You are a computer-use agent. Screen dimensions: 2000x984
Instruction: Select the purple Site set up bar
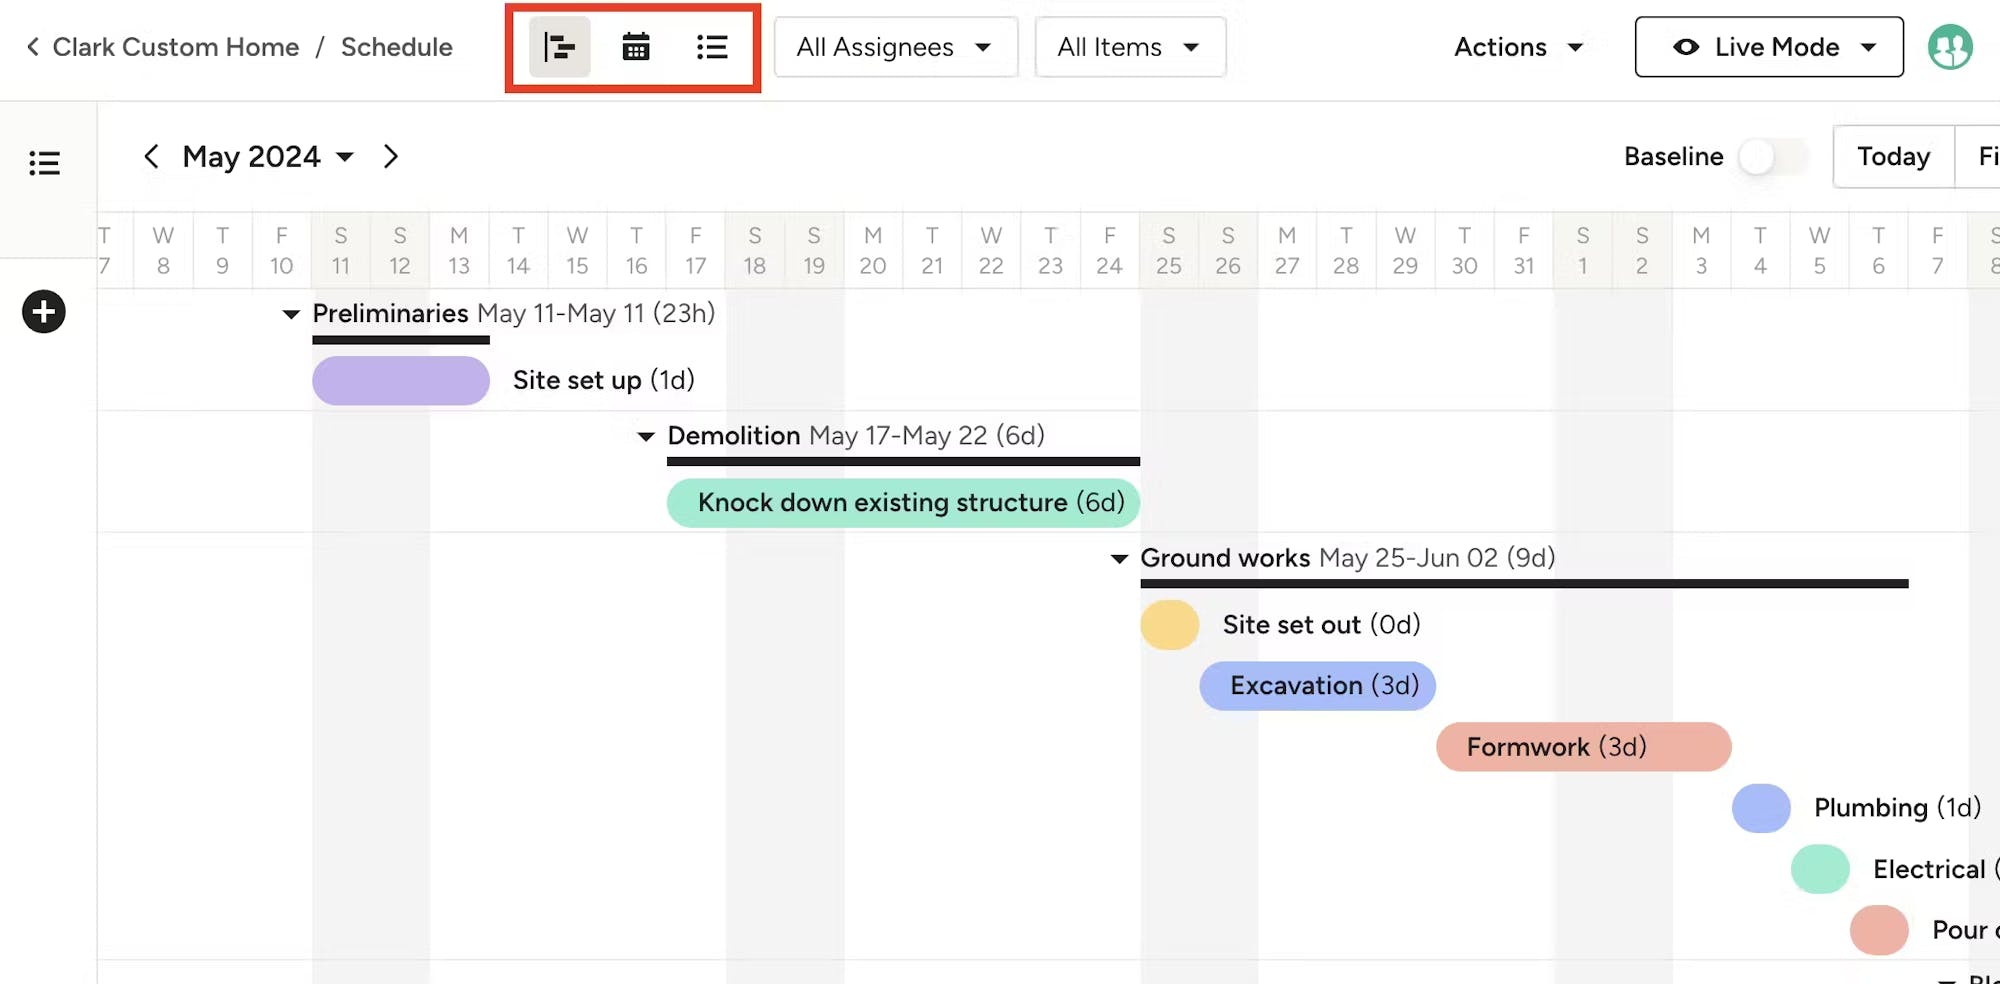[x=401, y=380]
